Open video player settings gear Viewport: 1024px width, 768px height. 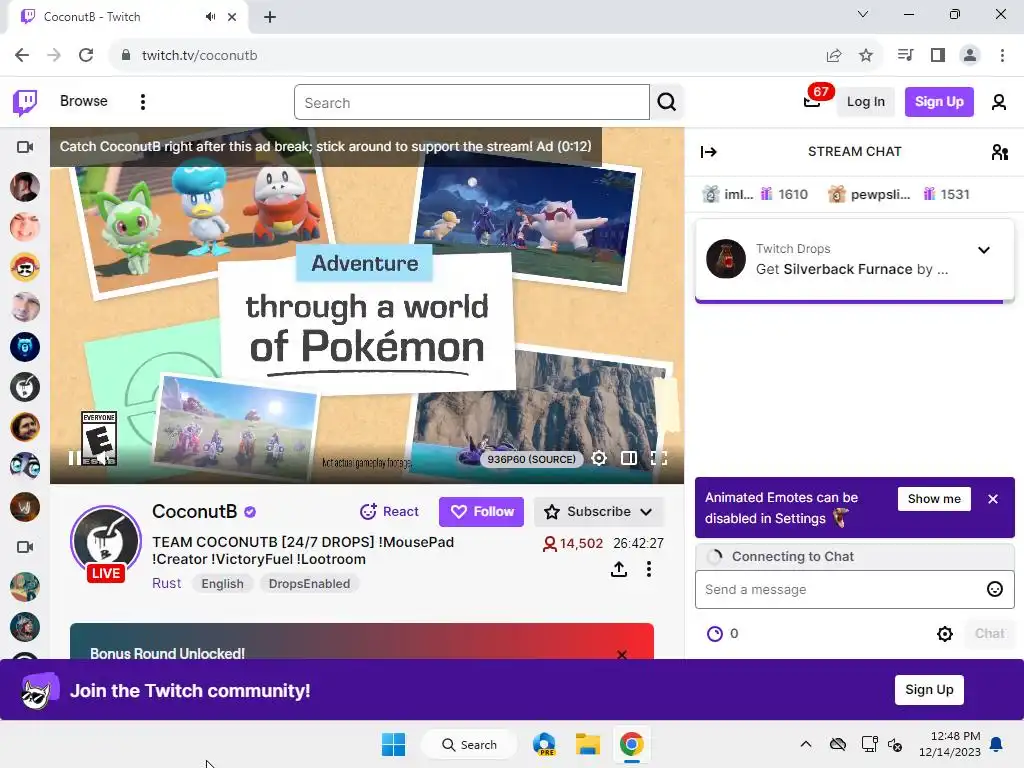pyautogui.click(x=599, y=458)
